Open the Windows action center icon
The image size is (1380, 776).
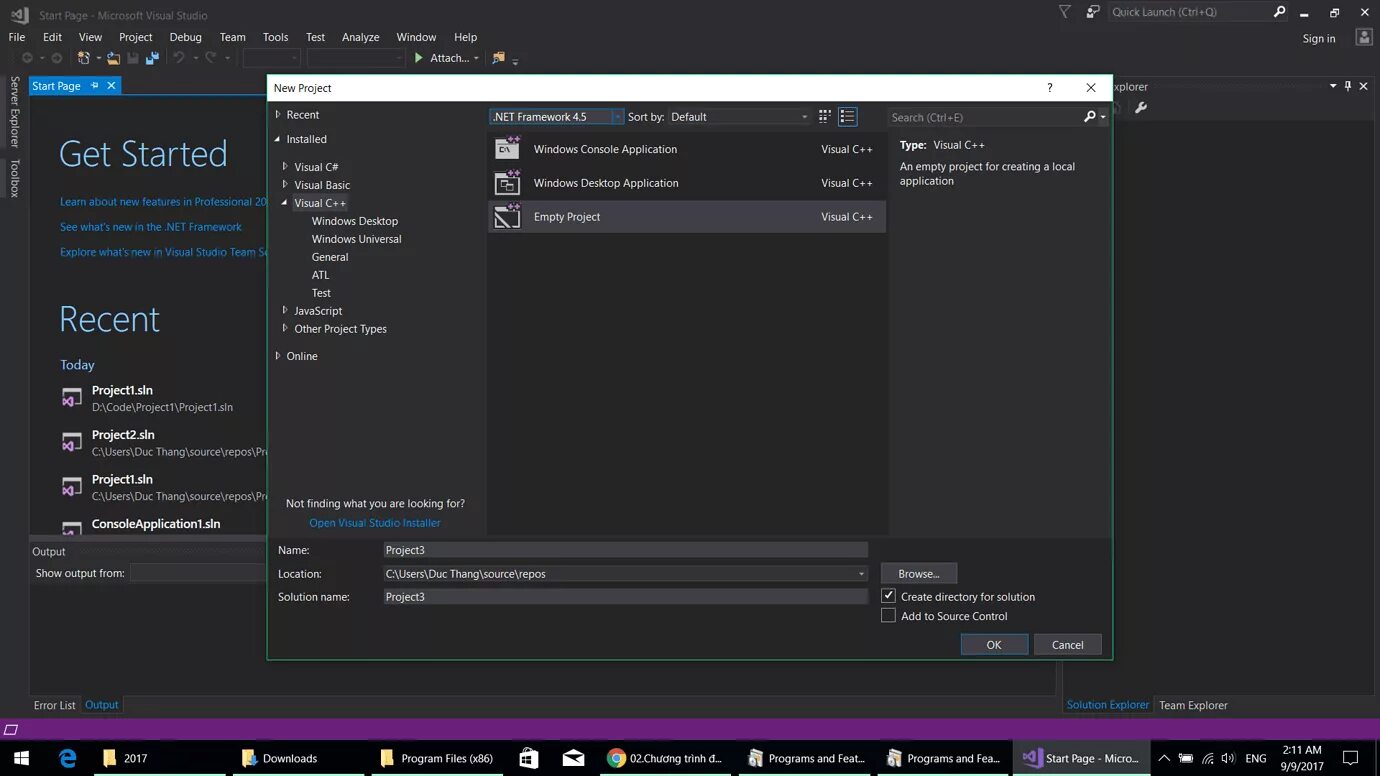(1350, 758)
